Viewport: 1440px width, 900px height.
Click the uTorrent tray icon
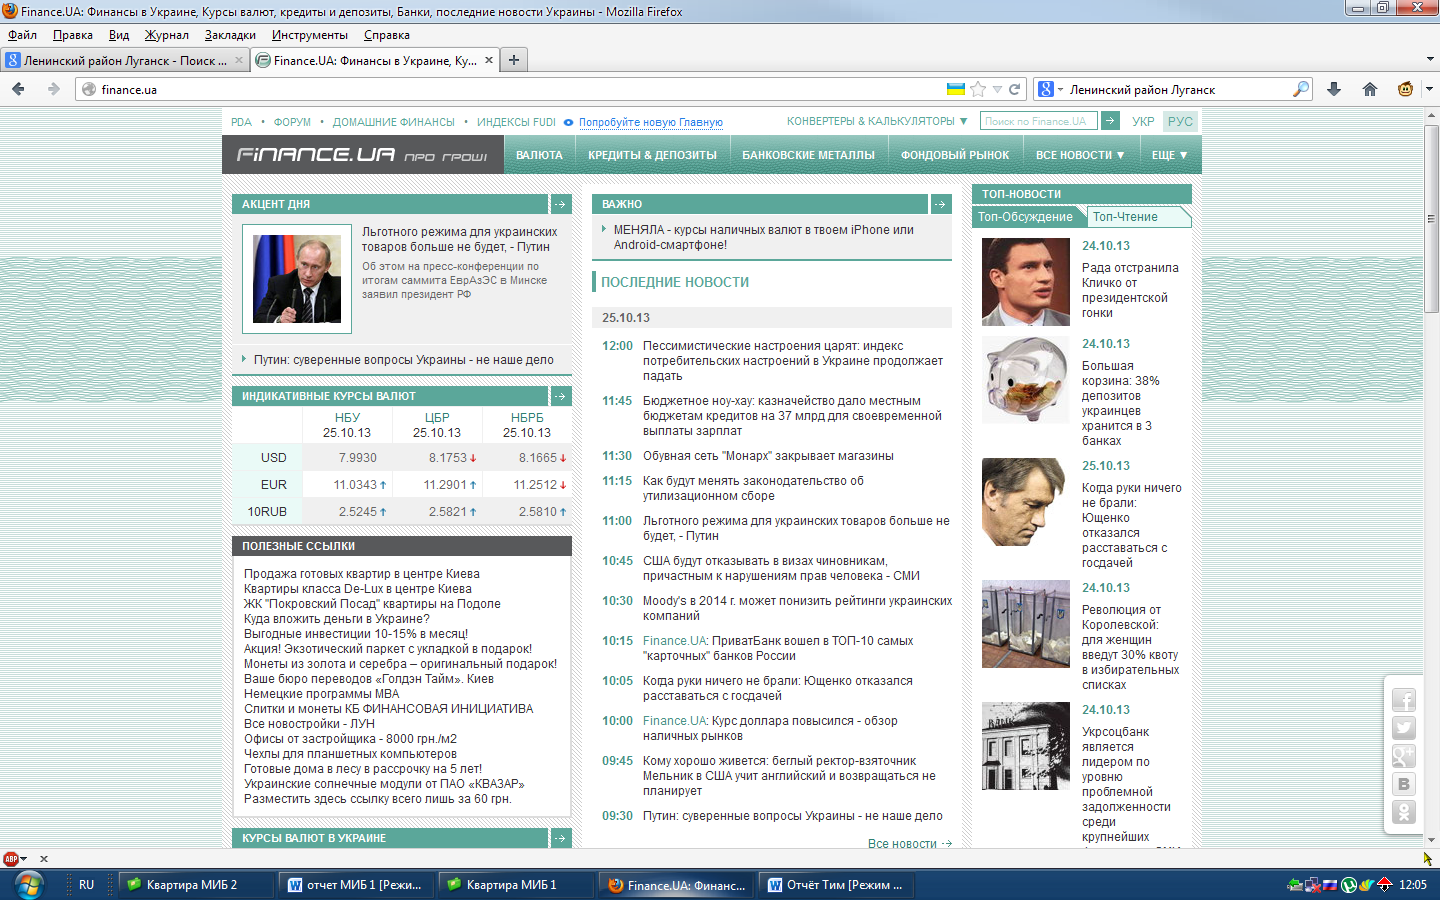pos(1349,885)
